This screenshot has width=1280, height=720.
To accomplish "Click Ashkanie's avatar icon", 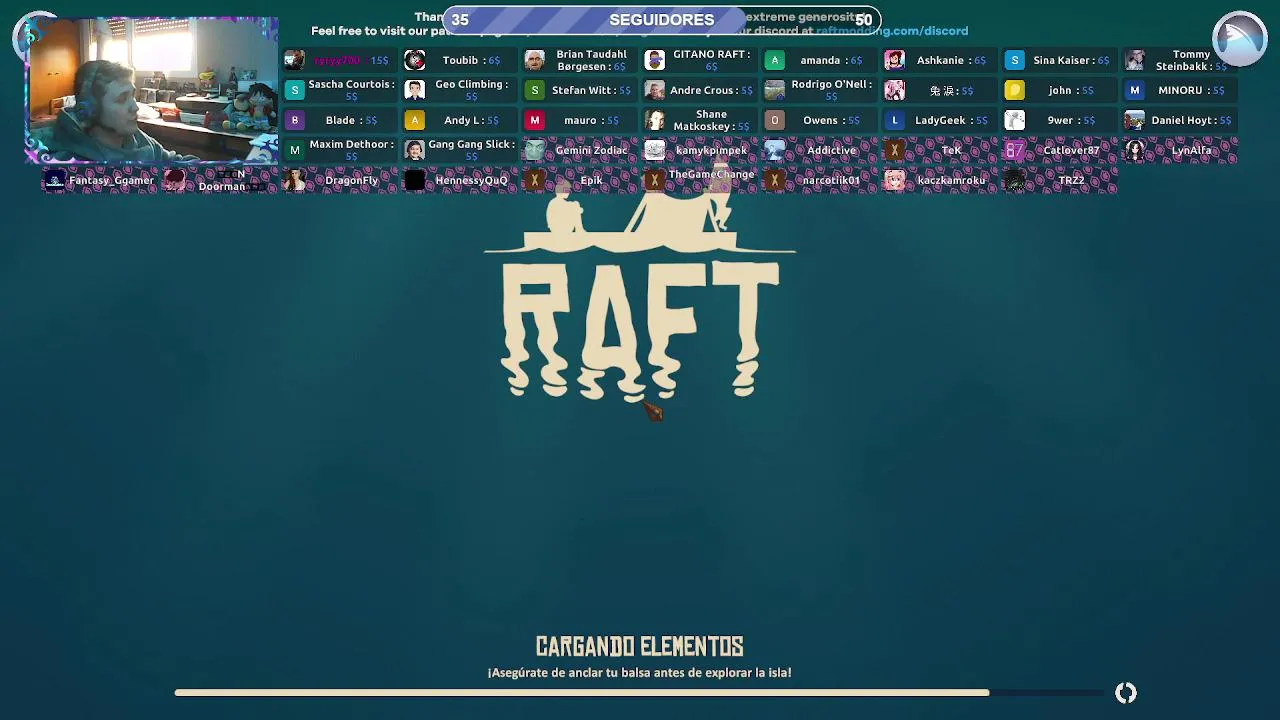I will [x=895, y=60].
